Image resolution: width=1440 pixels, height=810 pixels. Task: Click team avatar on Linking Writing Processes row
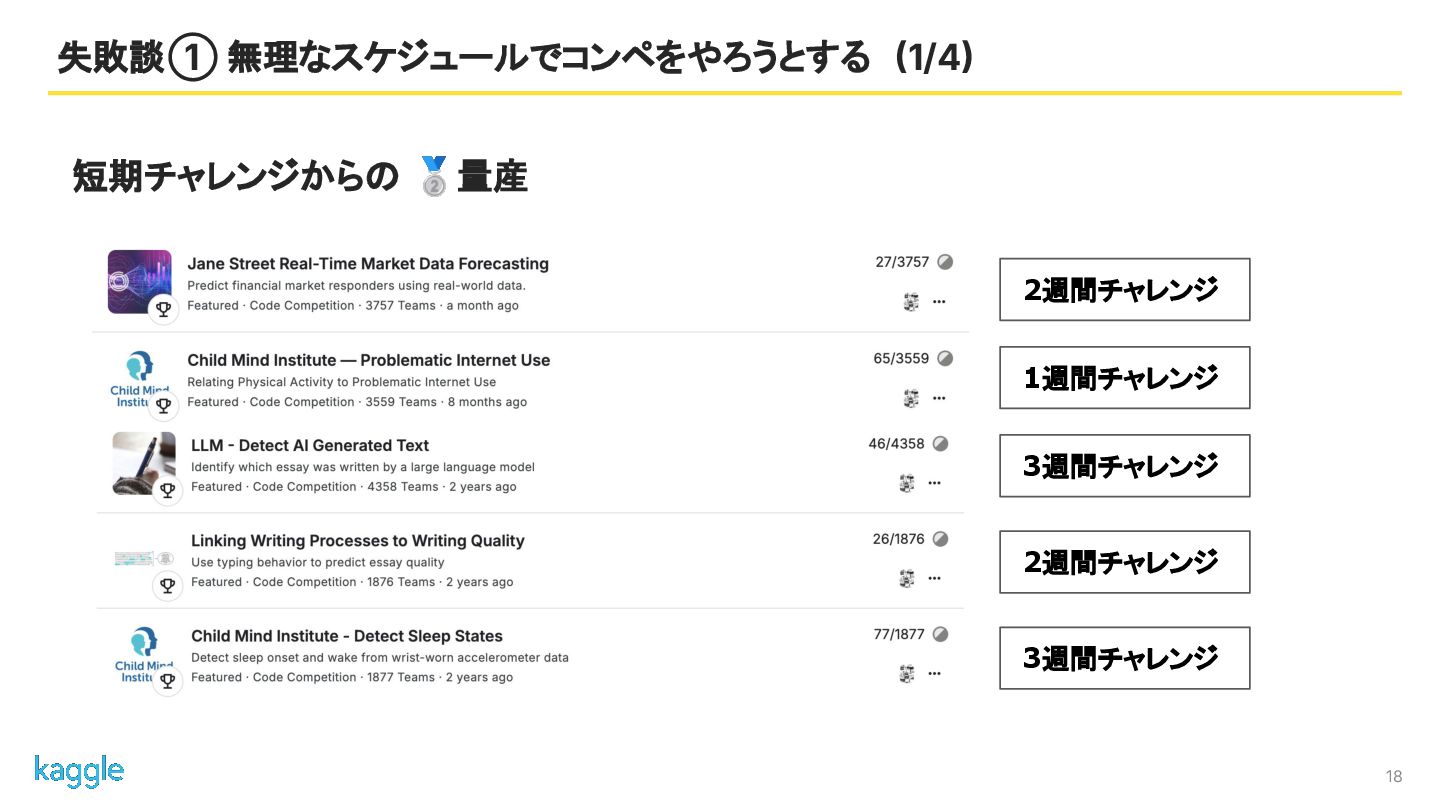pyautogui.click(x=907, y=578)
